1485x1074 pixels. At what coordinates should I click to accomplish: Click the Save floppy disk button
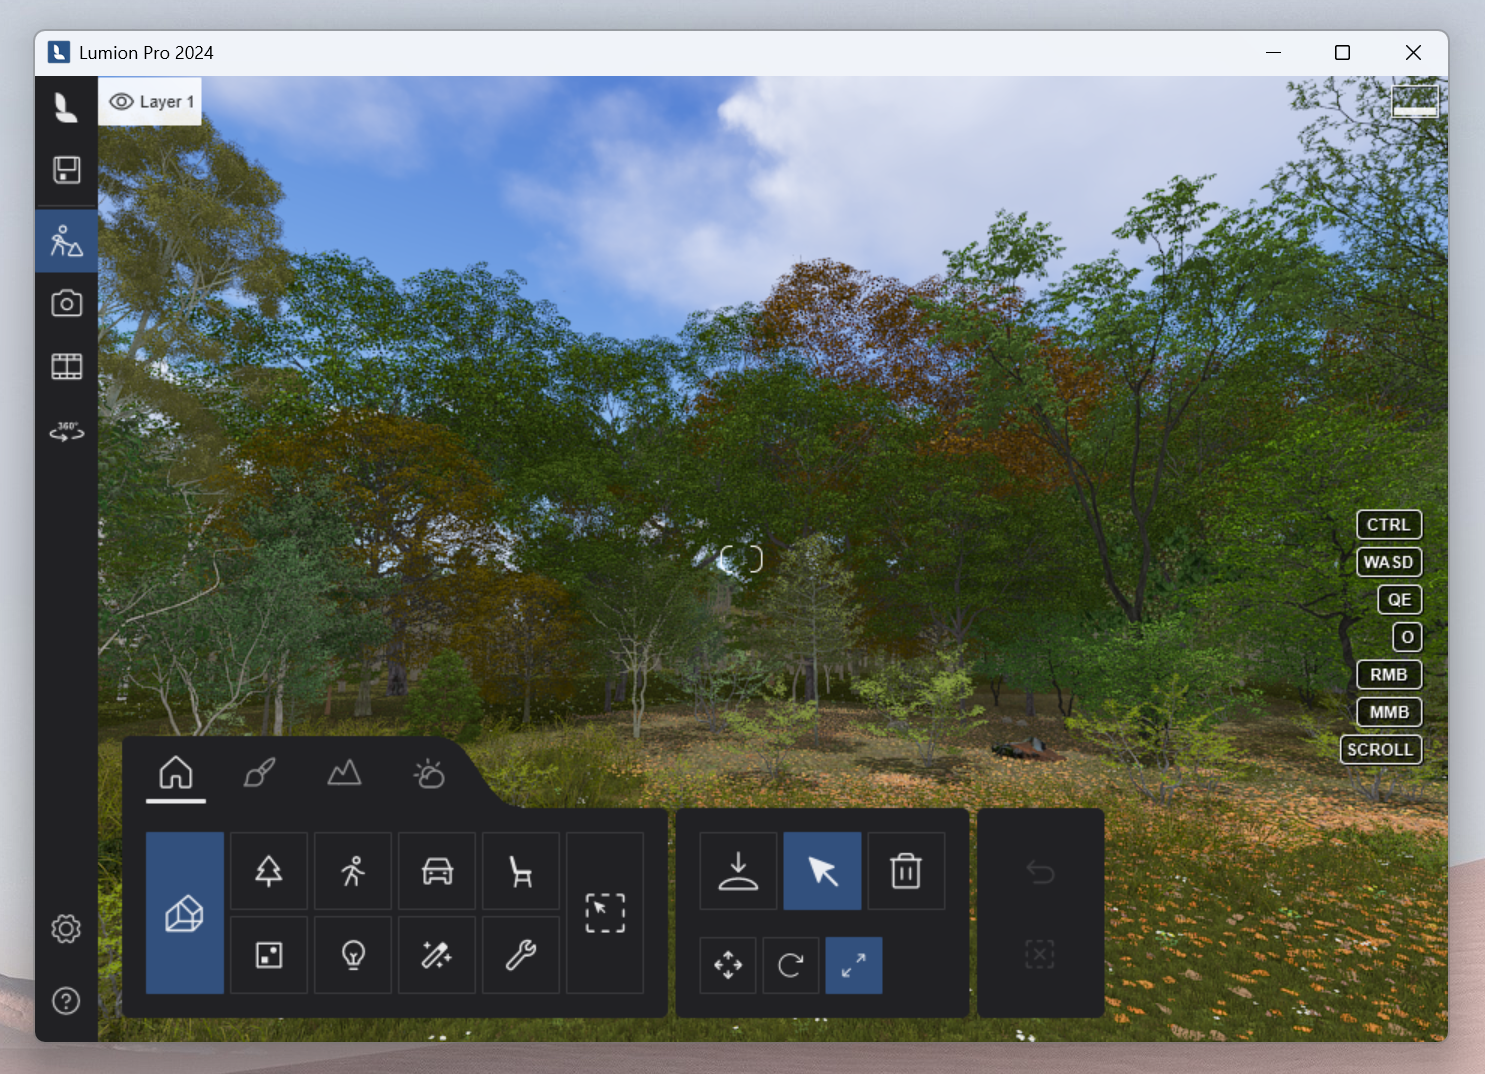(x=67, y=170)
